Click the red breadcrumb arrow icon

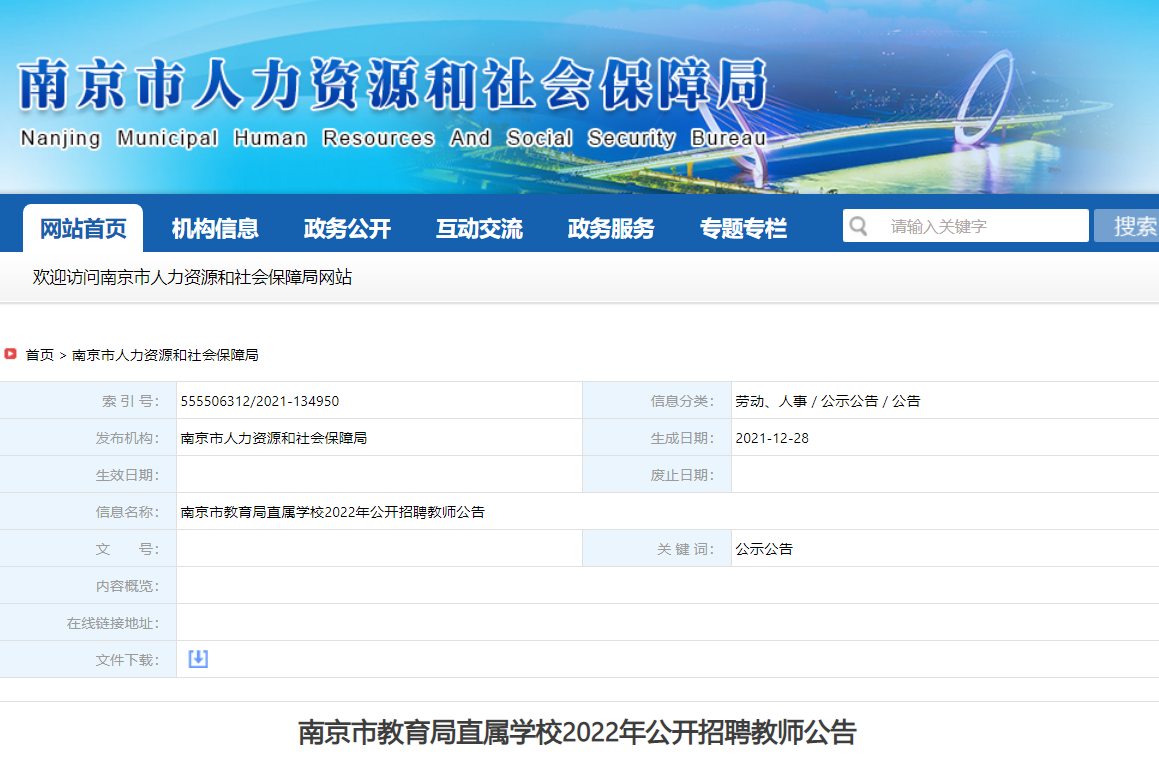pyautogui.click(x=10, y=354)
